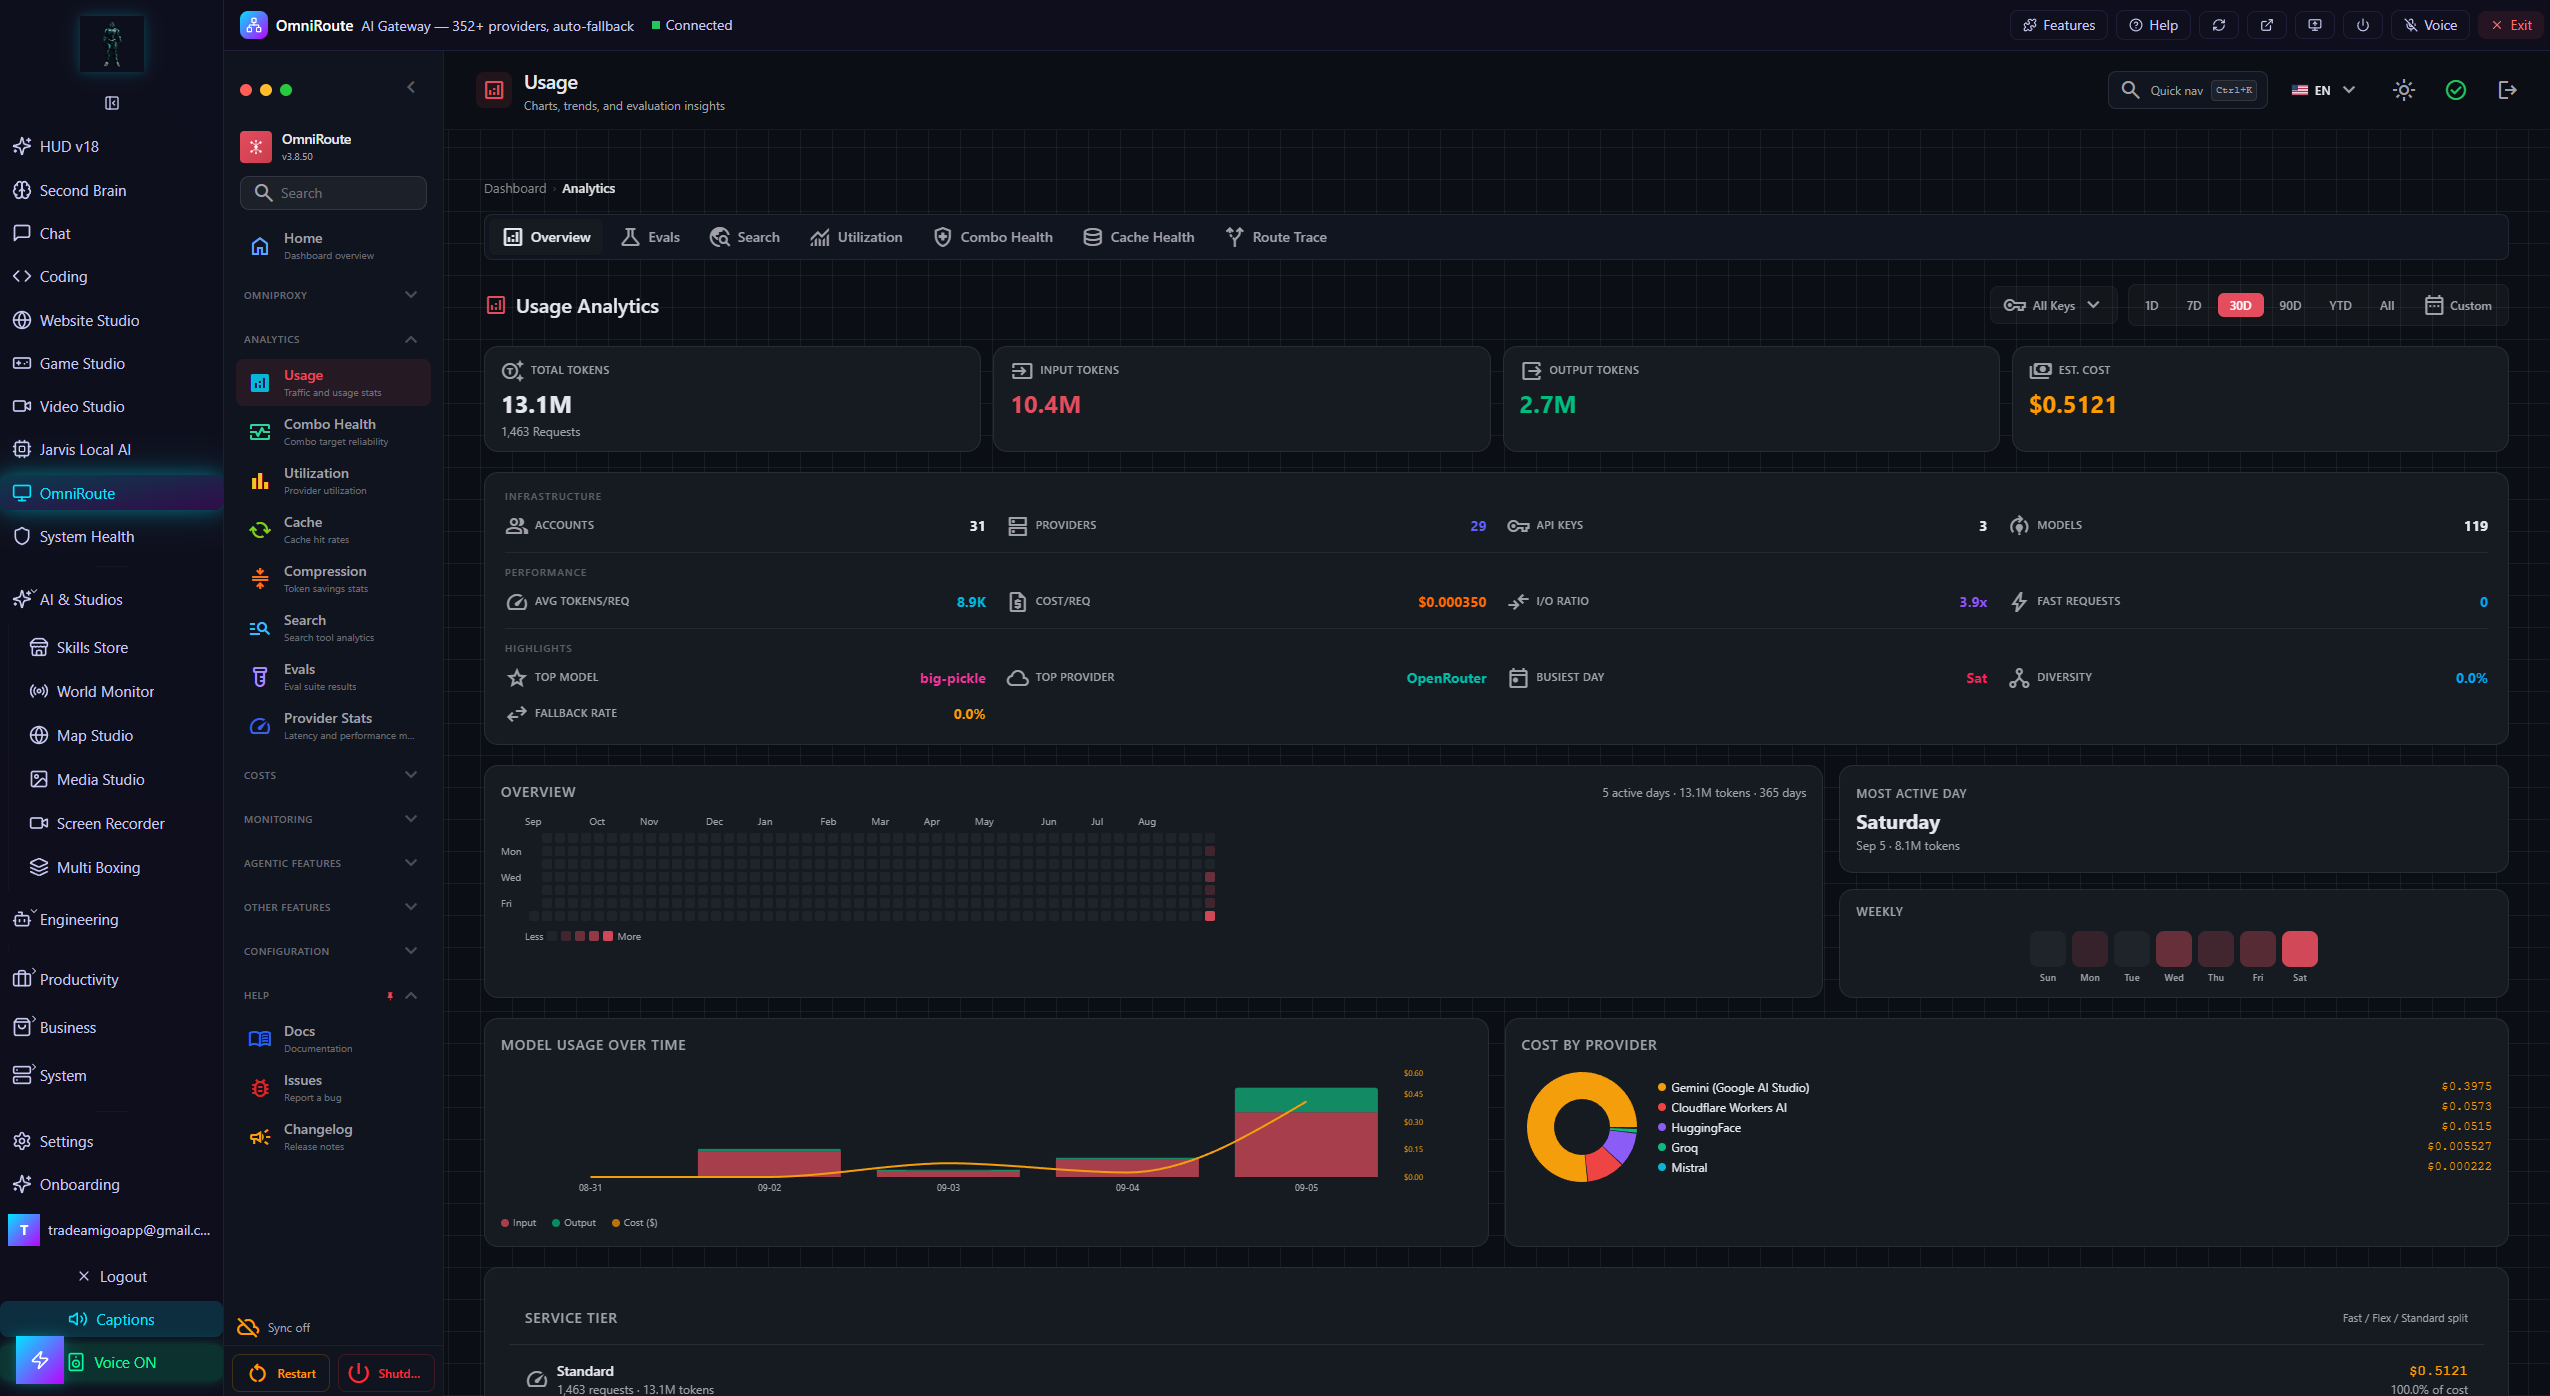The height and width of the screenshot is (1396, 2550).
Task: Click the green status check icon
Action: [2456, 90]
